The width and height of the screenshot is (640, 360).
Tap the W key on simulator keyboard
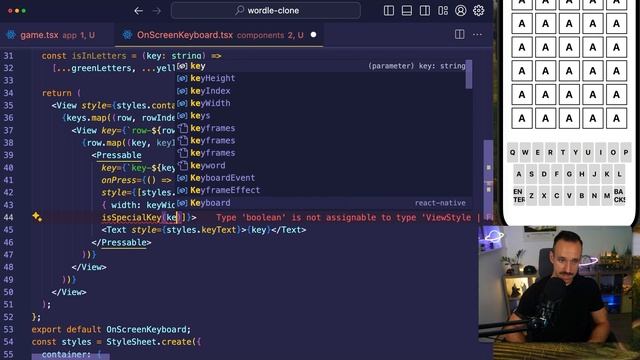(525, 153)
